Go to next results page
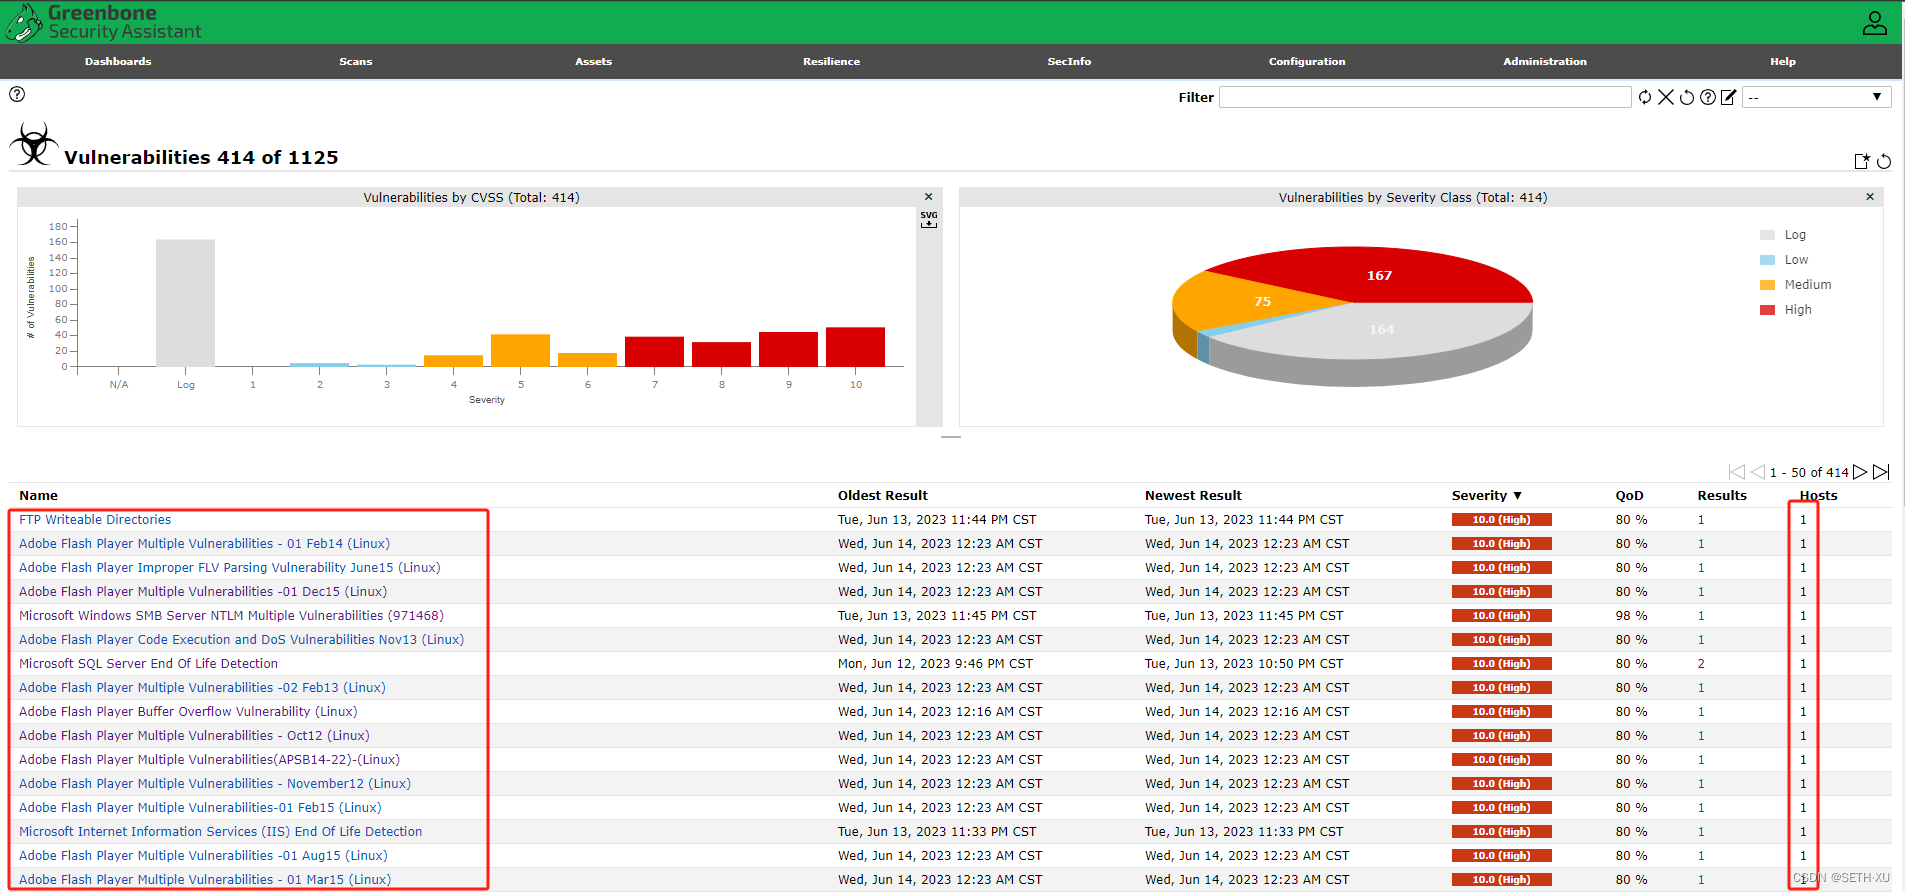 1860,472
